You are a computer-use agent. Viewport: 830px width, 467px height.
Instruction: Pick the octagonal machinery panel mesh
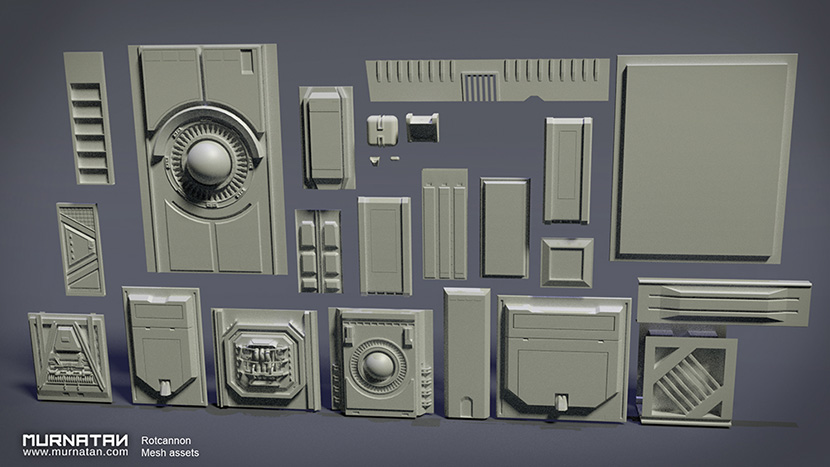266,359
